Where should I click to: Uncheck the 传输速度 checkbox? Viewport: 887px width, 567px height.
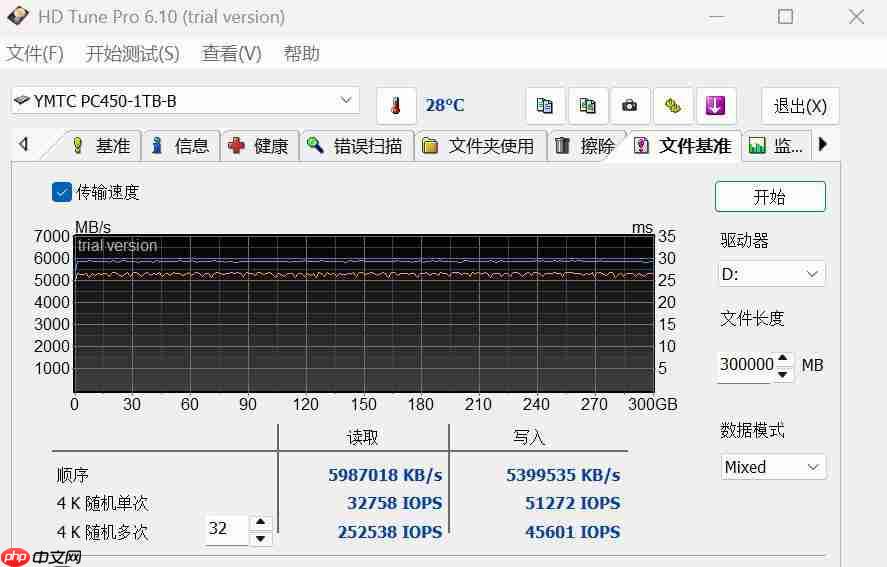(x=62, y=192)
